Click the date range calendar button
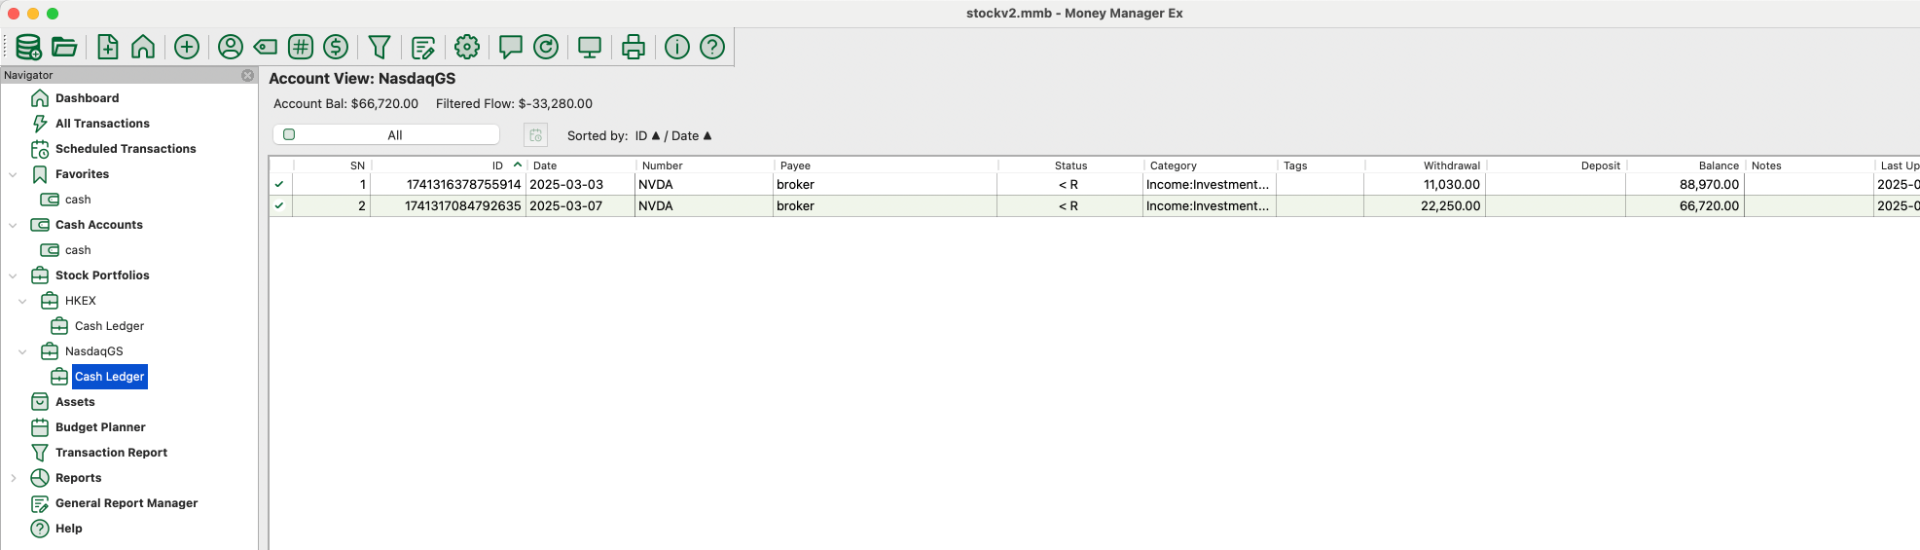 click(x=536, y=135)
